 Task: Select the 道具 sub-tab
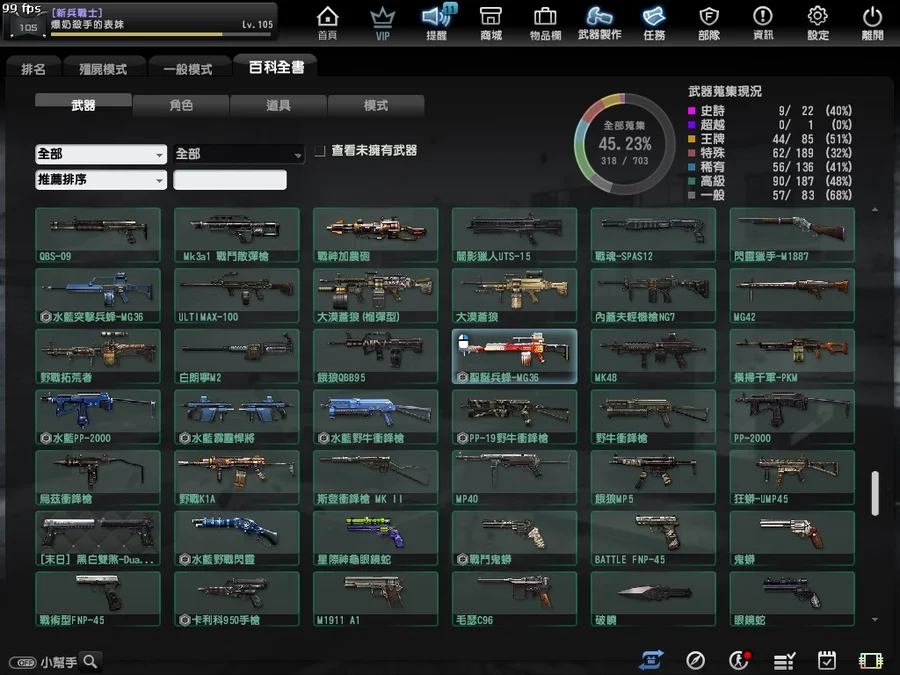pyautogui.click(x=278, y=105)
